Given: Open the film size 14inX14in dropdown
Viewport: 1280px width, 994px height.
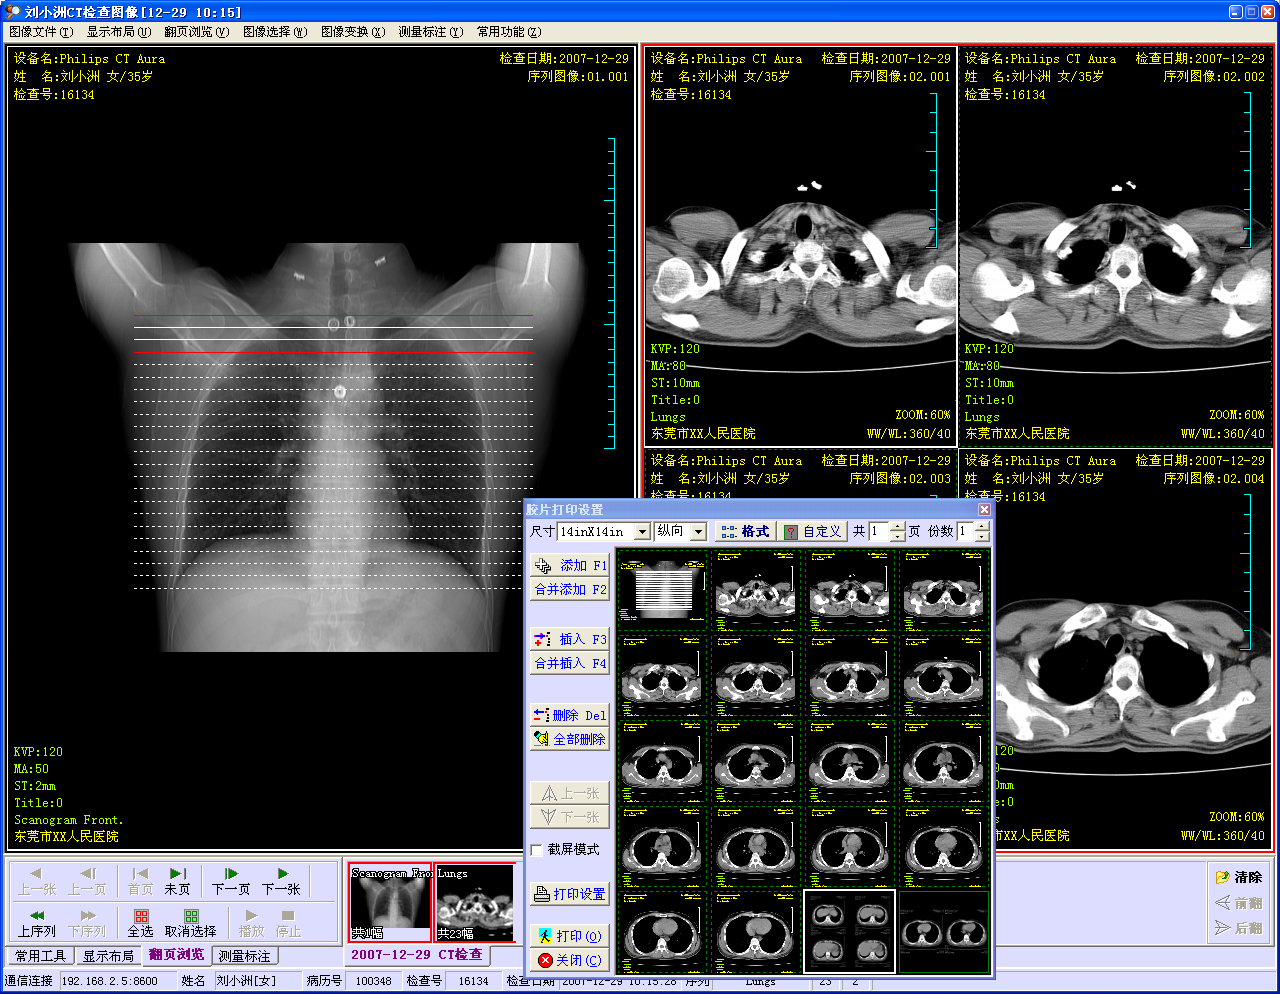Looking at the screenshot, I should coord(642,532).
